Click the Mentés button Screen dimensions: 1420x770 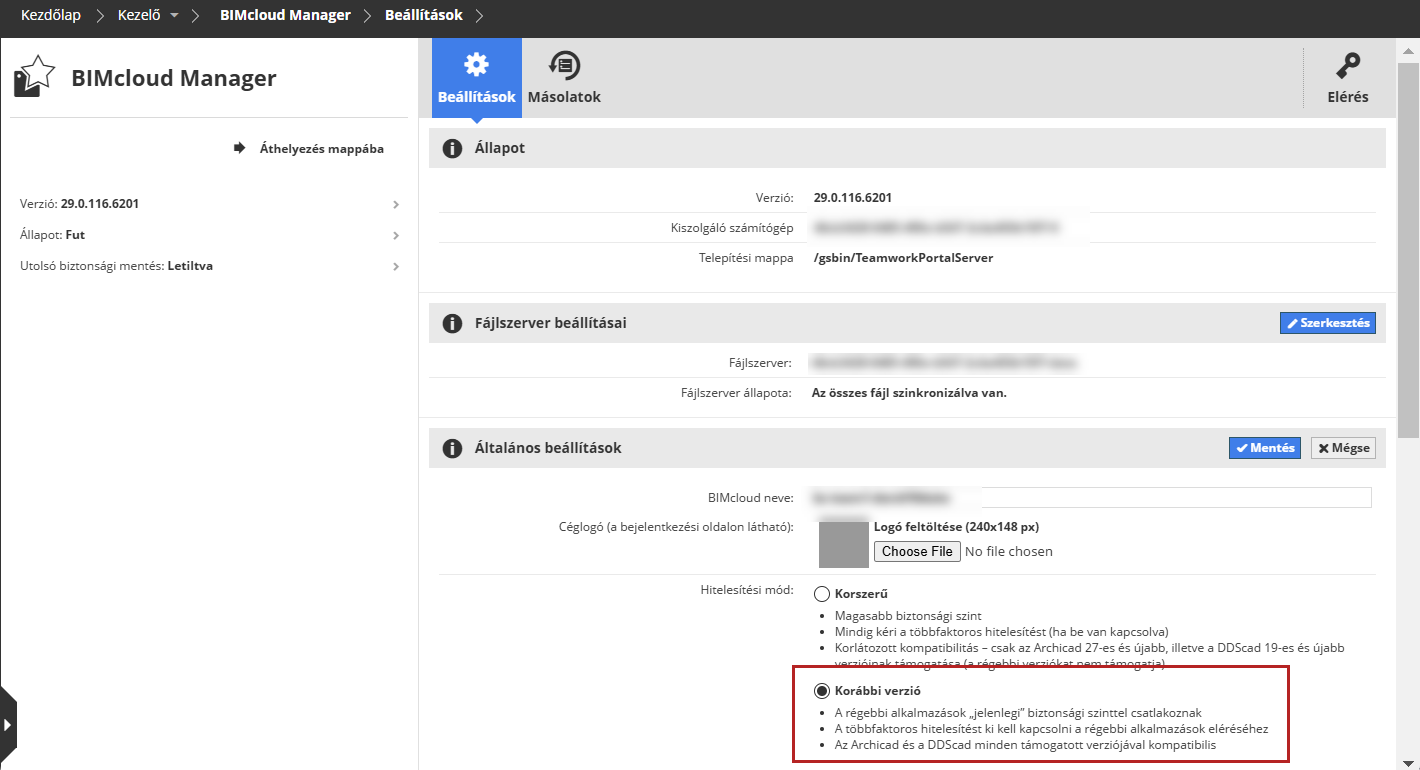1264,448
